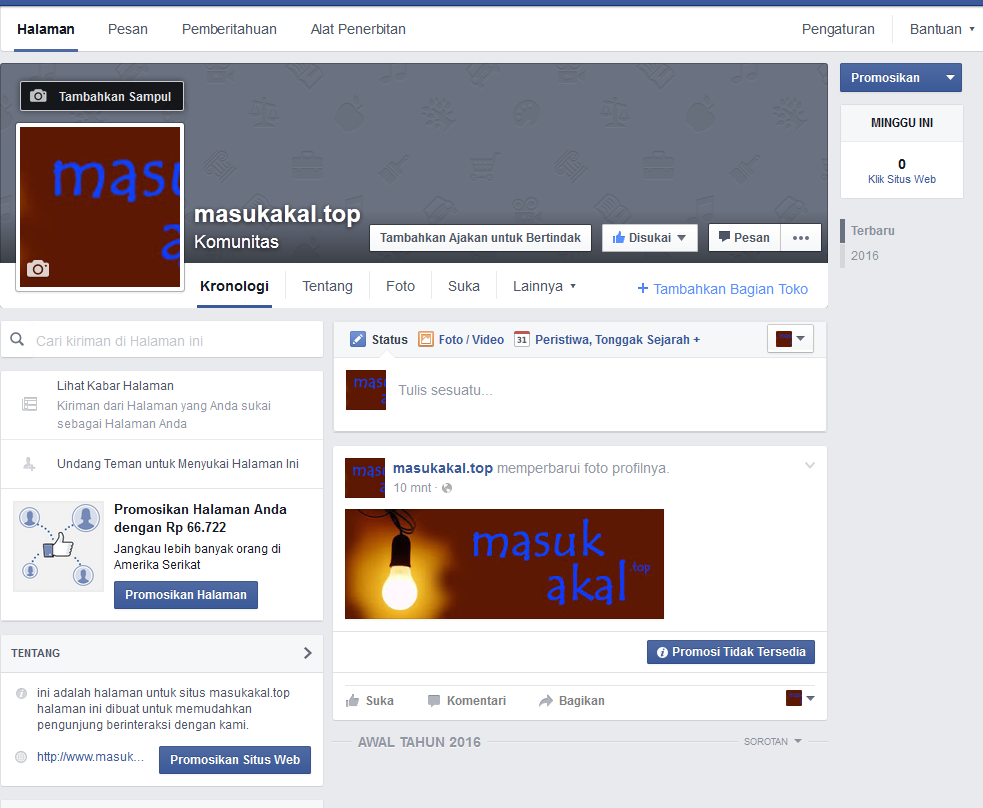Click the public globe icon next to 10 mnt
The height and width of the screenshot is (808, 983).
(x=447, y=488)
